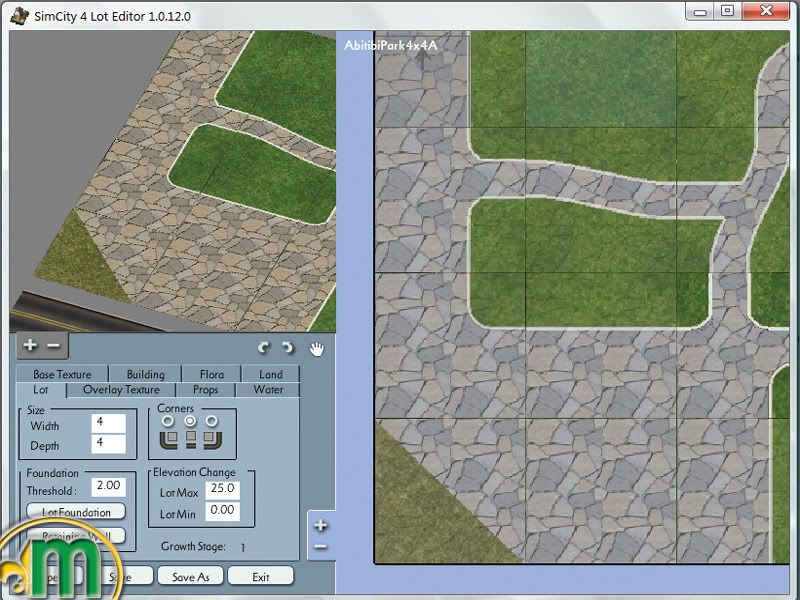800x600 pixels.
Task: Switch to the Overlay Texture tab
Action: coord(121,390)
